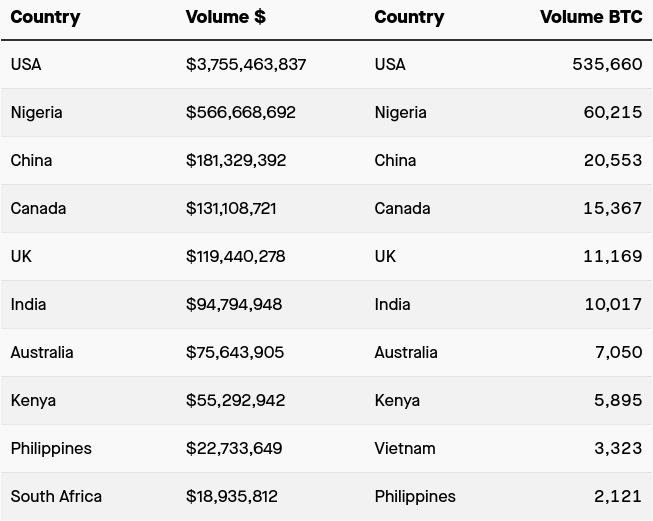
Task: Click the second 'Country' column header
Action: (x=409, y=17)
